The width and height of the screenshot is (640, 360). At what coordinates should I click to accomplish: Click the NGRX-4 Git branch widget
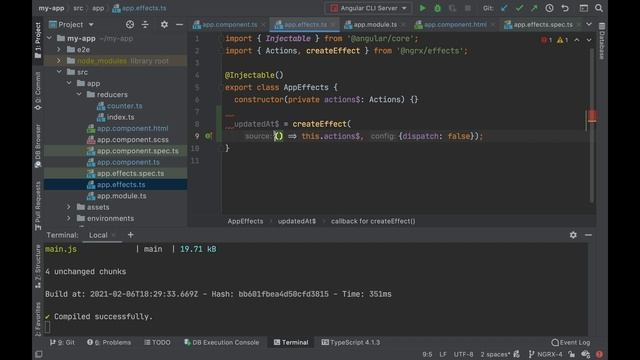coord(545,354)
